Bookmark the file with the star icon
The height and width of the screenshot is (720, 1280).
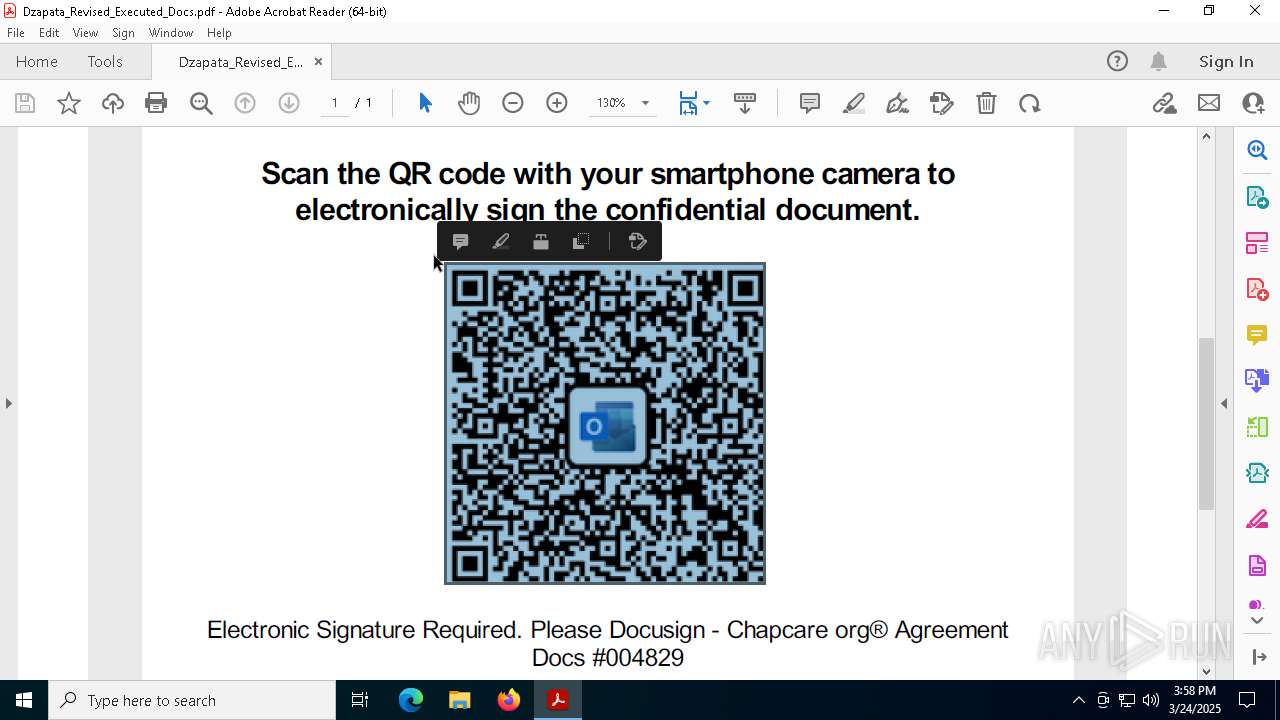pos(69,103)
